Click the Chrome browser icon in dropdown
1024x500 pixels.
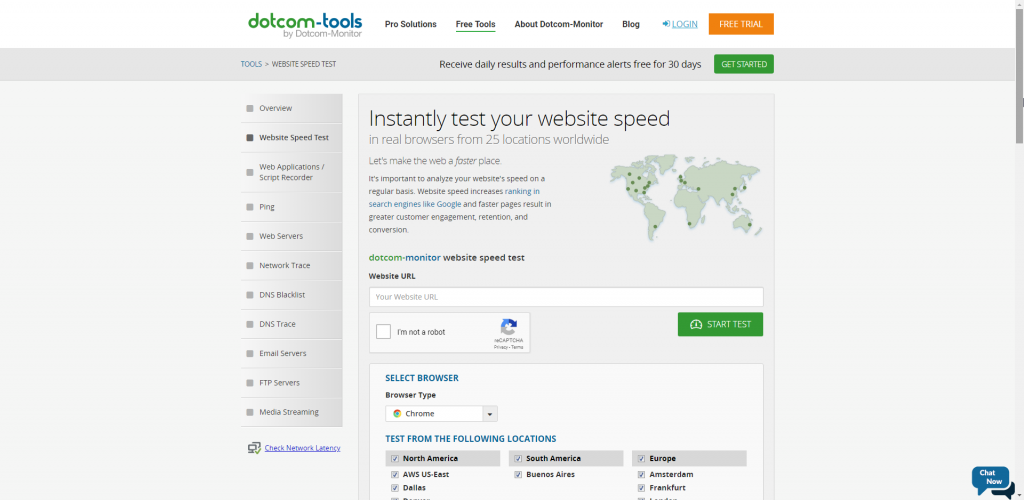point(397,414)
